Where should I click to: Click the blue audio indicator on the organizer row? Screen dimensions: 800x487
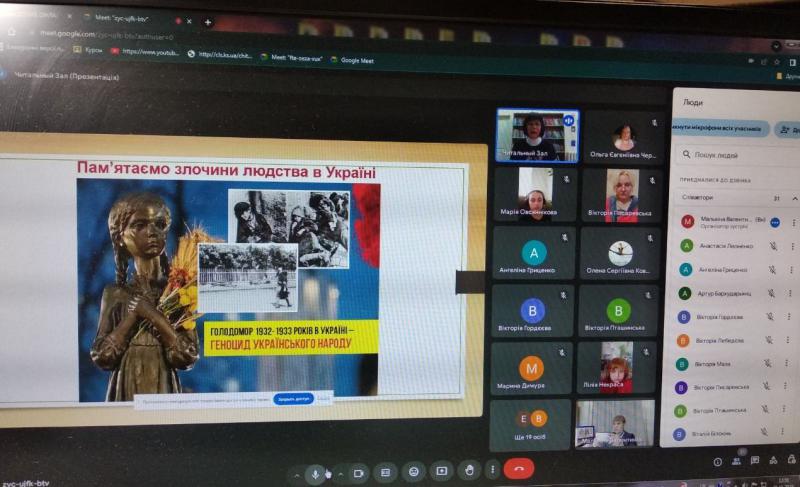pyautogui.click(x=775, y=223)
